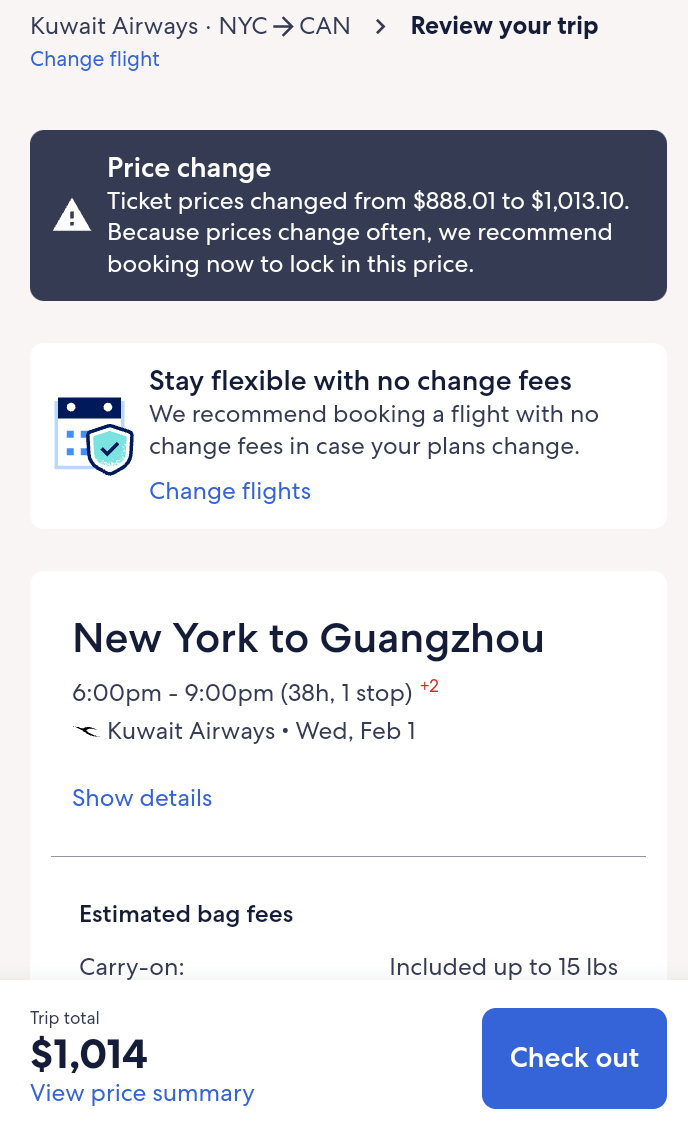The height and width of the screenshot is (1126, 688).
Task: Click the airline icon beside Wed, Feb 1
Action: coord(88,731)
